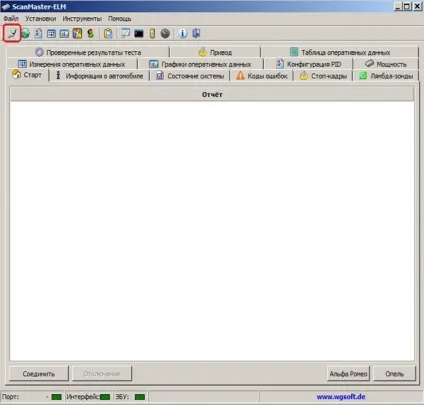
Task: Click the document page toolbar icon
Action: click(38, 33)
